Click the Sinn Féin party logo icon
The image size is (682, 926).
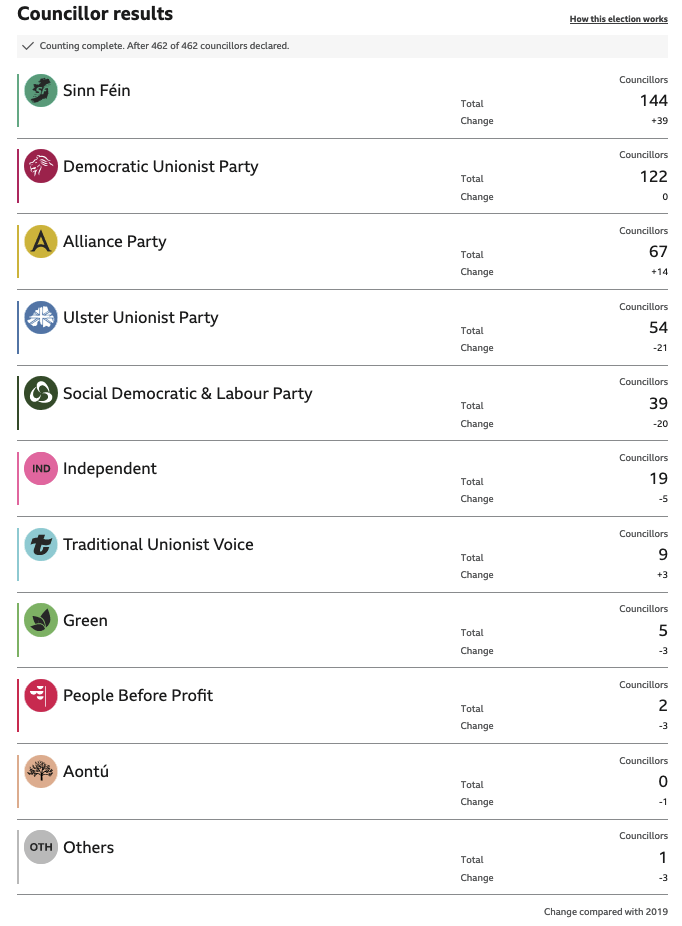pyautogui.click(x=41, y=91)
